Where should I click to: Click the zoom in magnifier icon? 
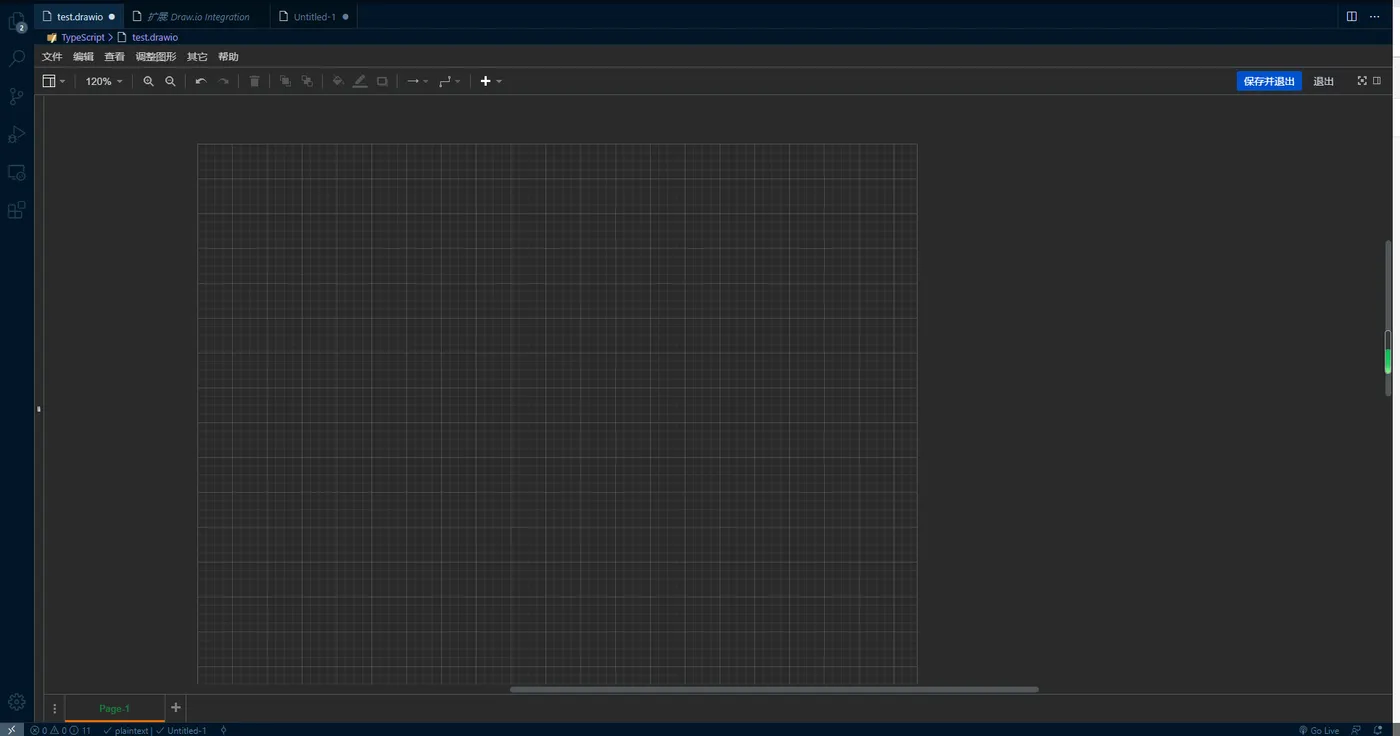pos(148,81)
